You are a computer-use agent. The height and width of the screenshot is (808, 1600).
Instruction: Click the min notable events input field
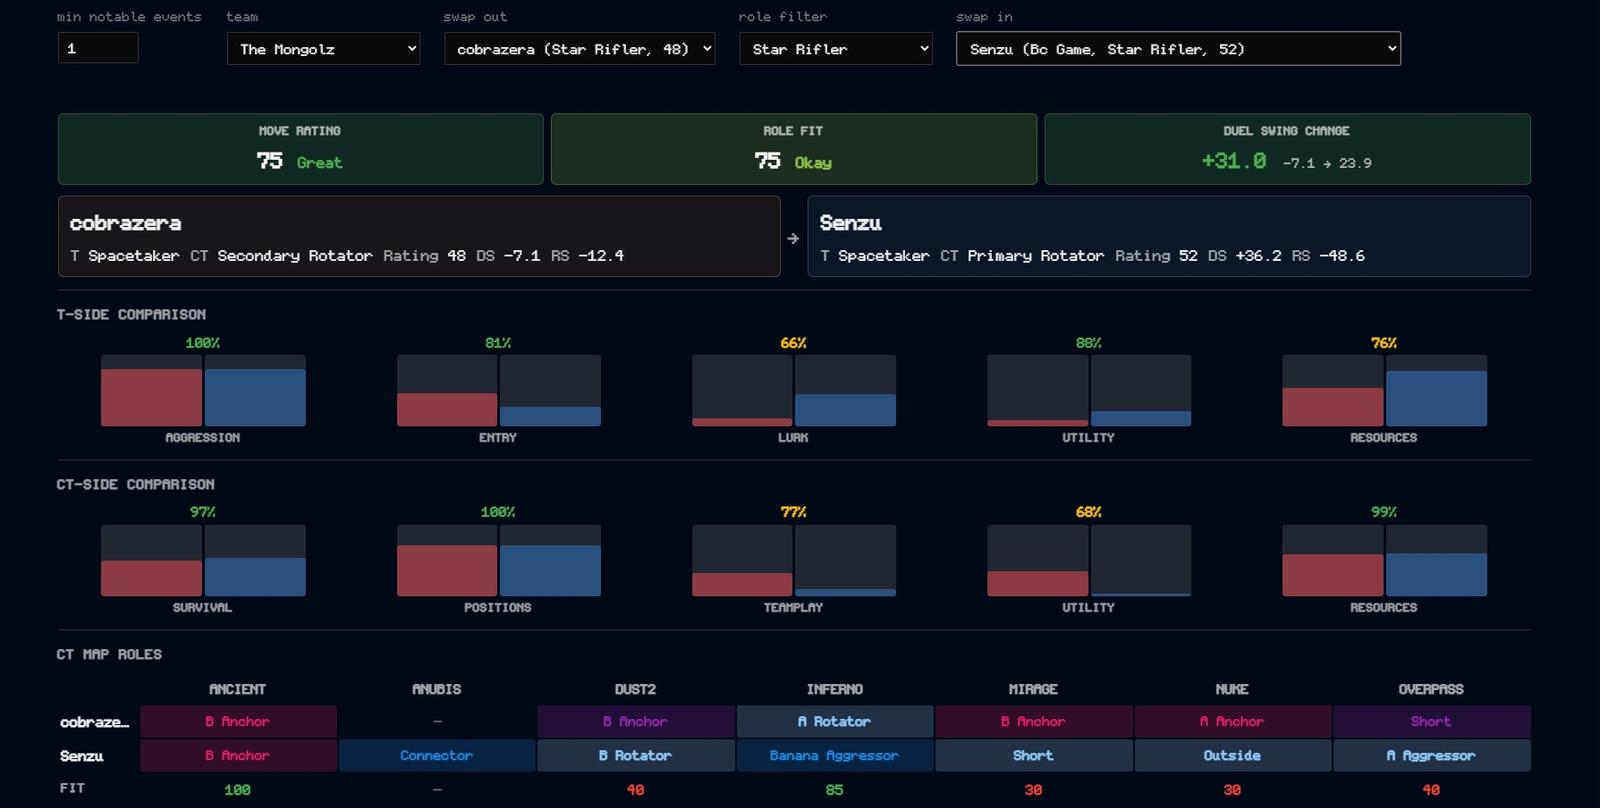click(98, 48)
